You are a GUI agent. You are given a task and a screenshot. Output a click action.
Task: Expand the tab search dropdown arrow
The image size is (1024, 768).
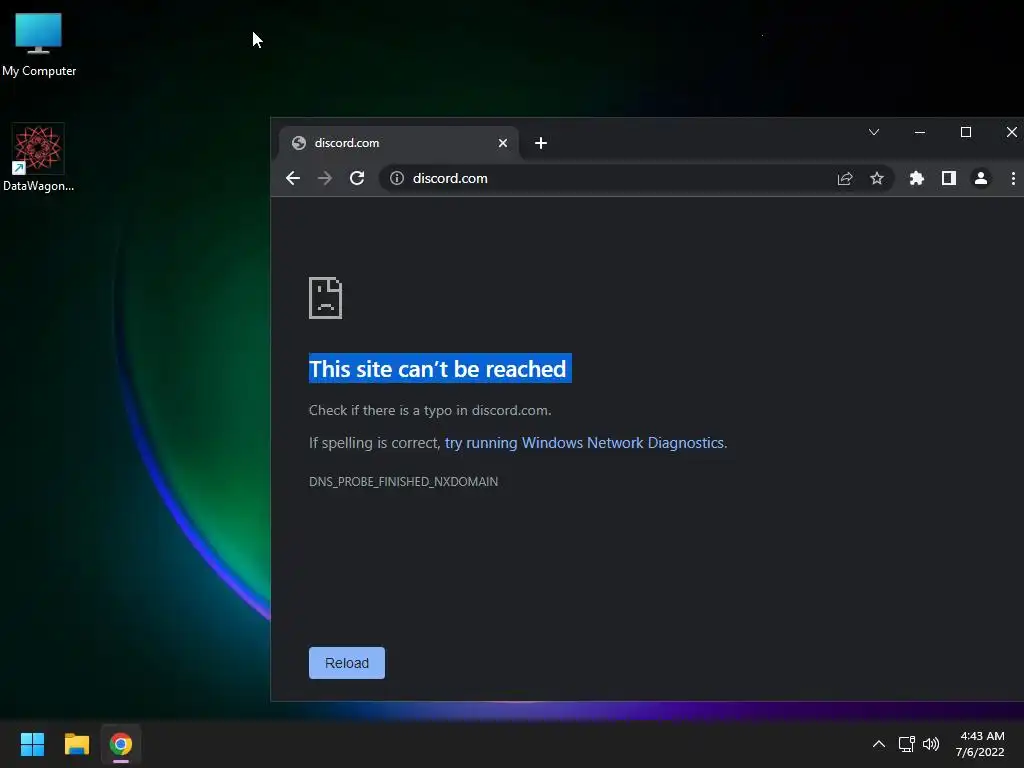point(874,133)
